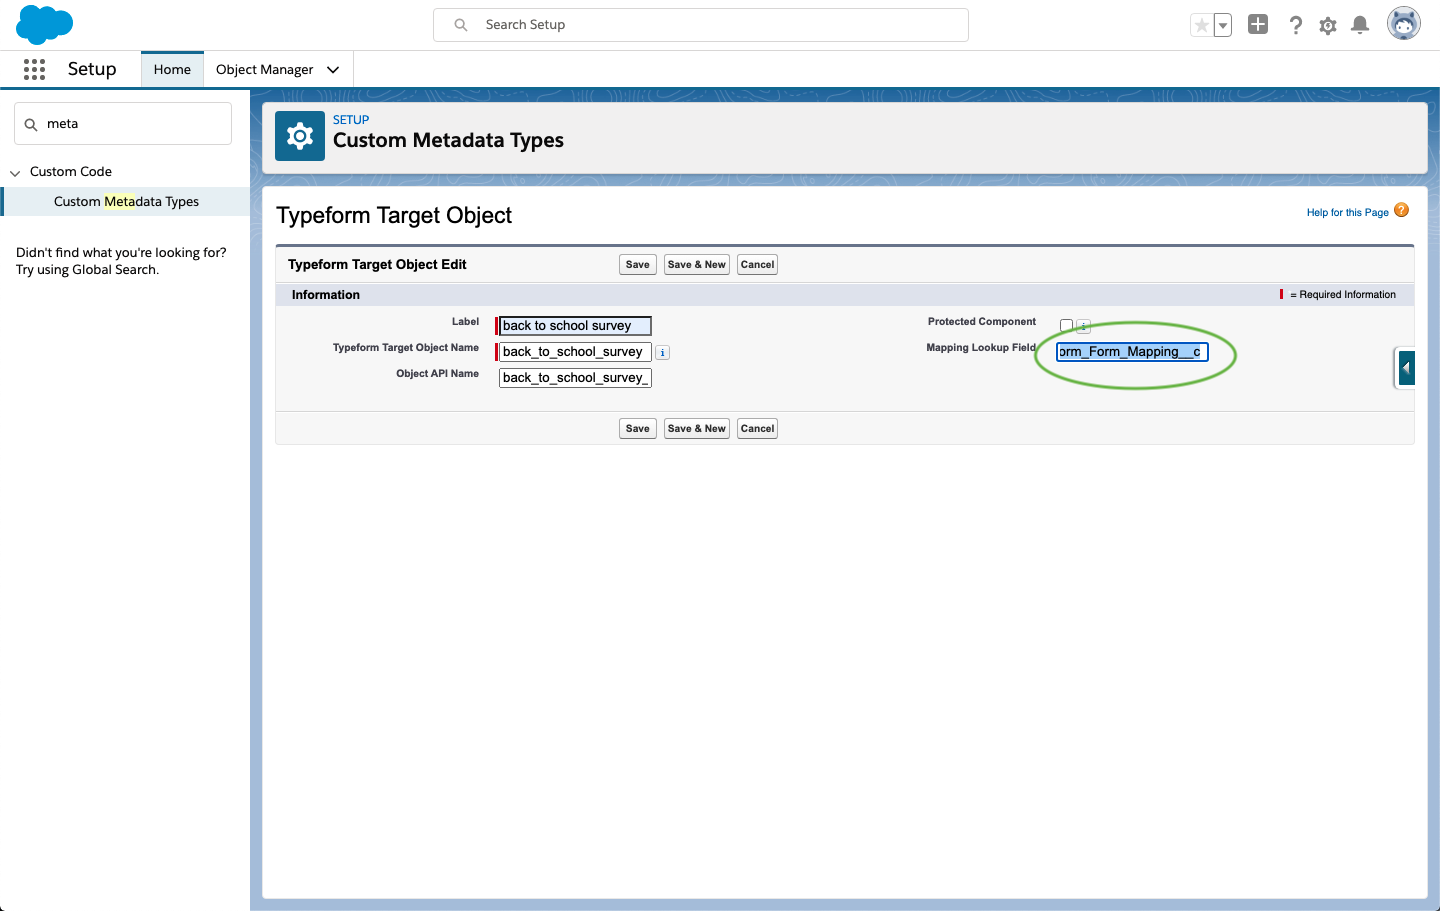Viewport: 1440px width, 911px height.
Task: Open the App Launcher grid icon
Action: point(34,69)
